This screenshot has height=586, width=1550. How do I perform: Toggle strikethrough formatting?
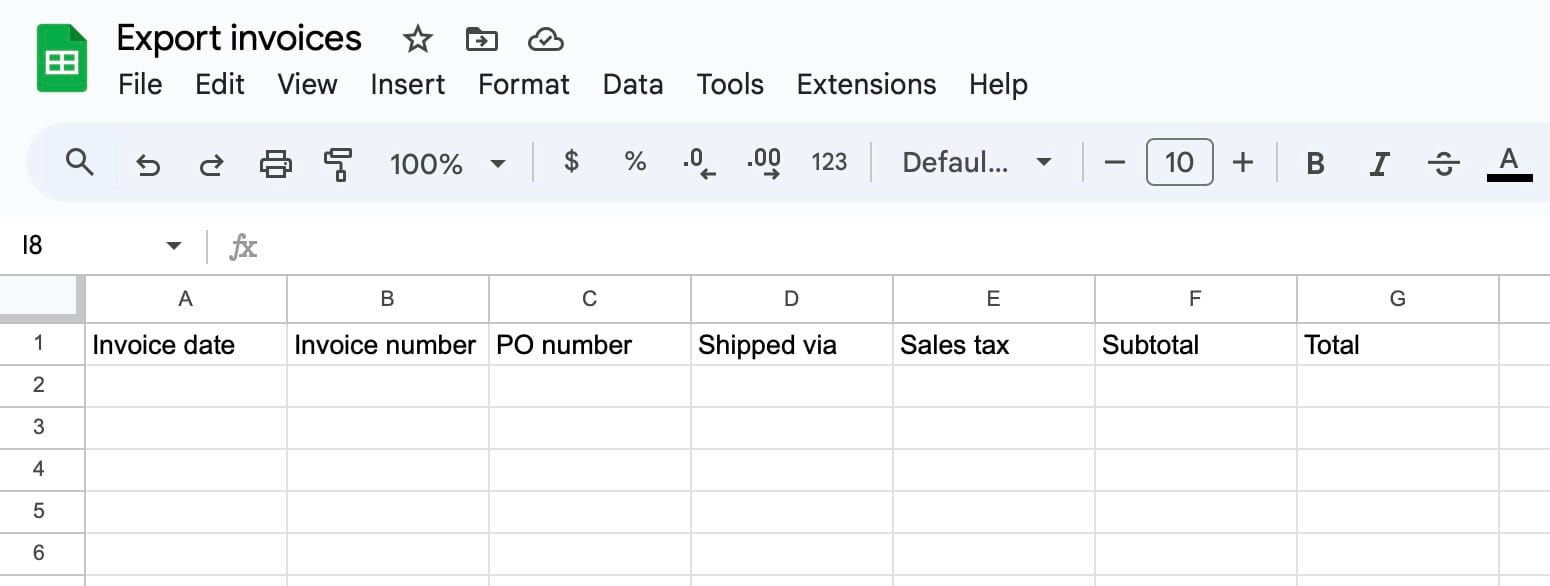click(x=1443, y=163)
